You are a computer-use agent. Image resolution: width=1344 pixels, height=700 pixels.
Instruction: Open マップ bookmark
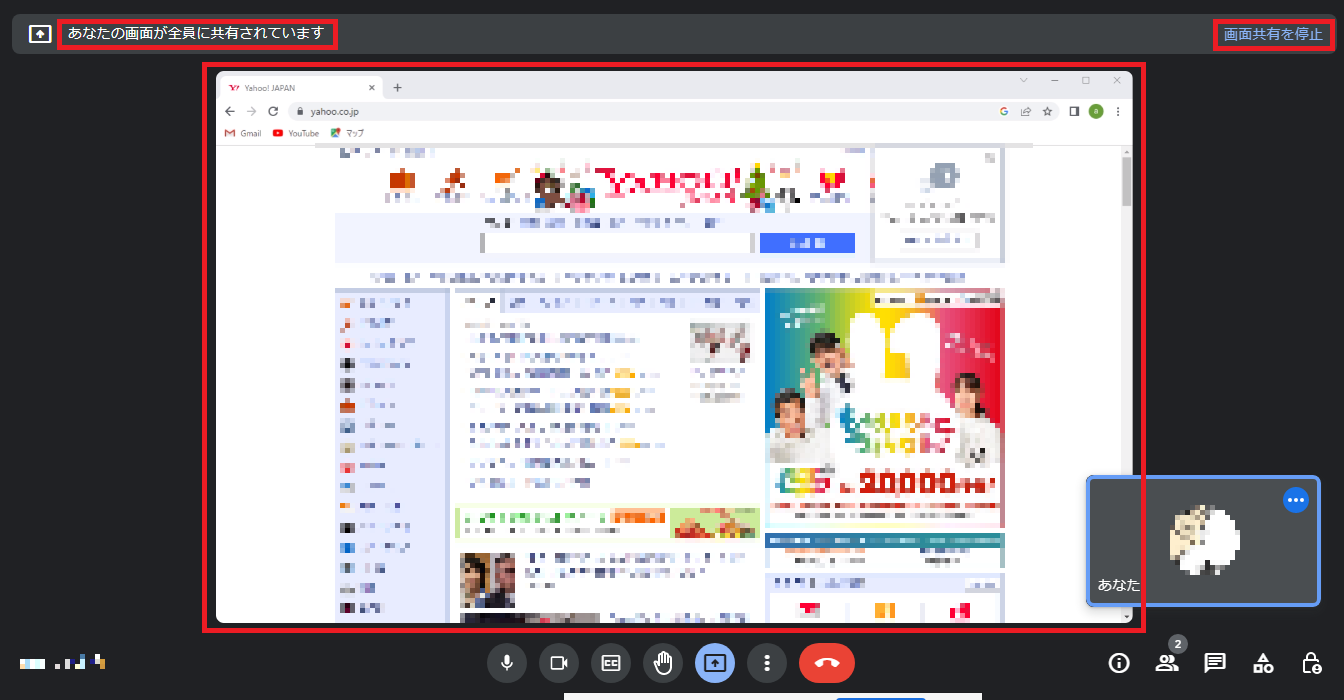coord(349,133)
